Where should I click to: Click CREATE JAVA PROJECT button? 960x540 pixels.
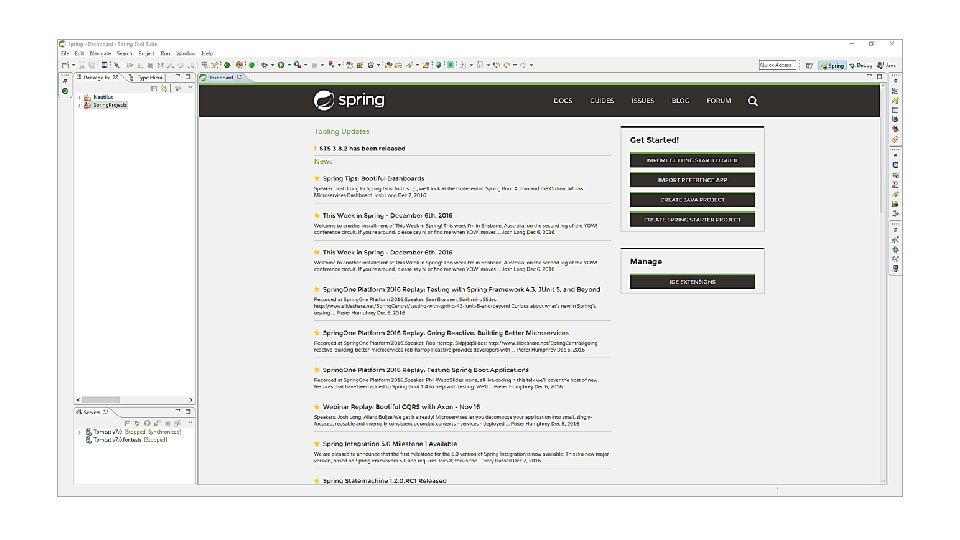[692, 200]
